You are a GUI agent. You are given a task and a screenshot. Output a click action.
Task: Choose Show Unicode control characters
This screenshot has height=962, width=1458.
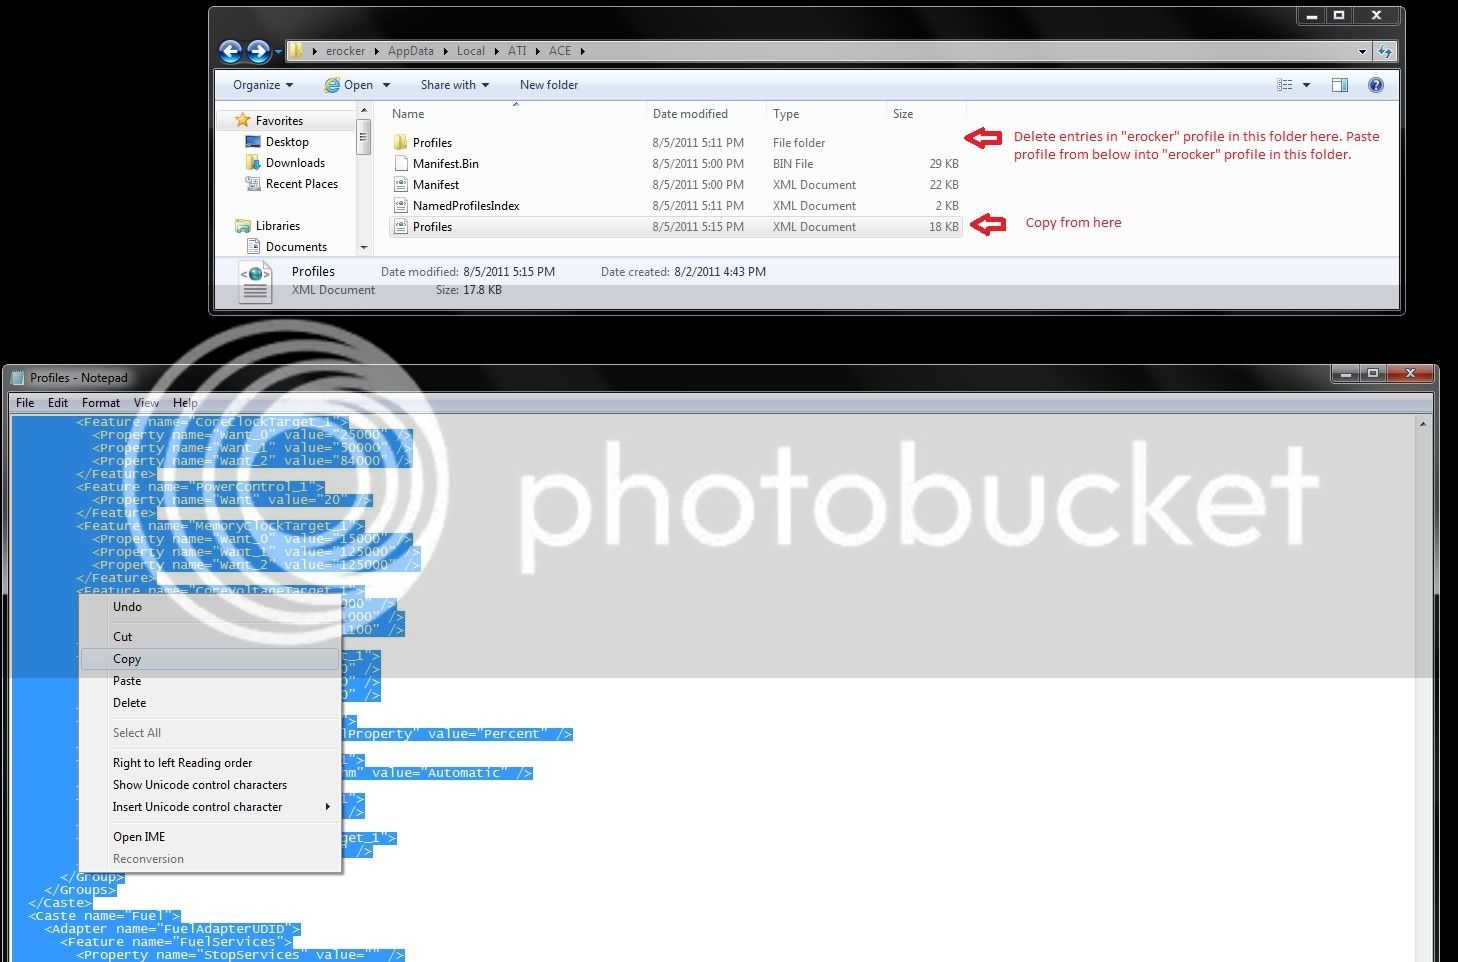click(x=210, y=785)
